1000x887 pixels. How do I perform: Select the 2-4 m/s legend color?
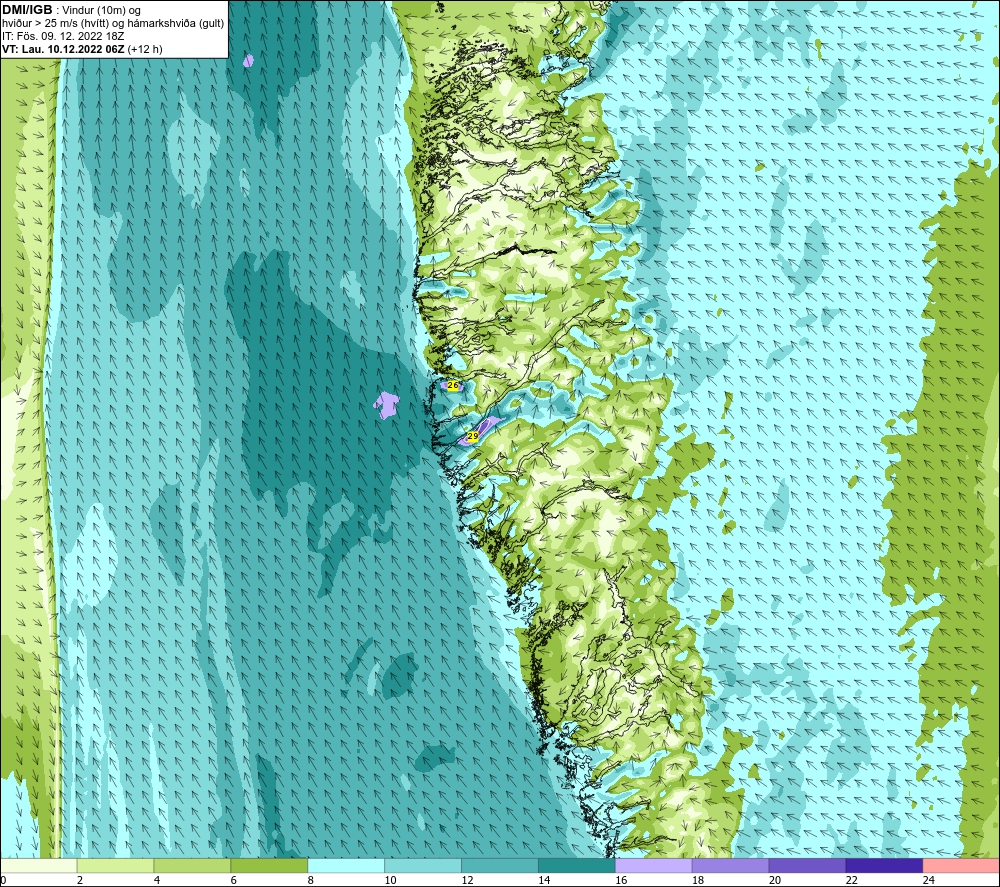coord(115,865)
